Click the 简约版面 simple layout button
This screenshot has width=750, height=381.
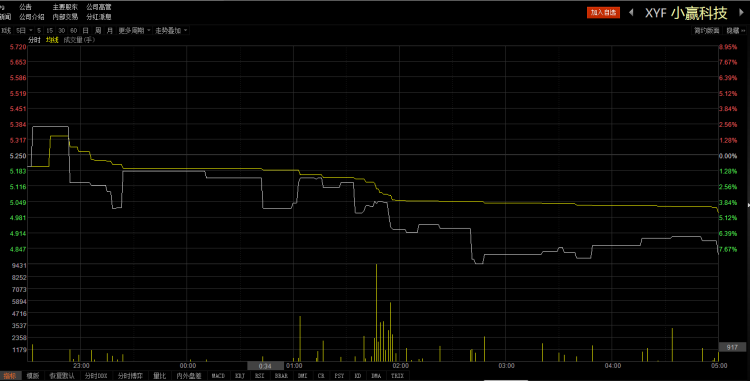coord(706,31)
